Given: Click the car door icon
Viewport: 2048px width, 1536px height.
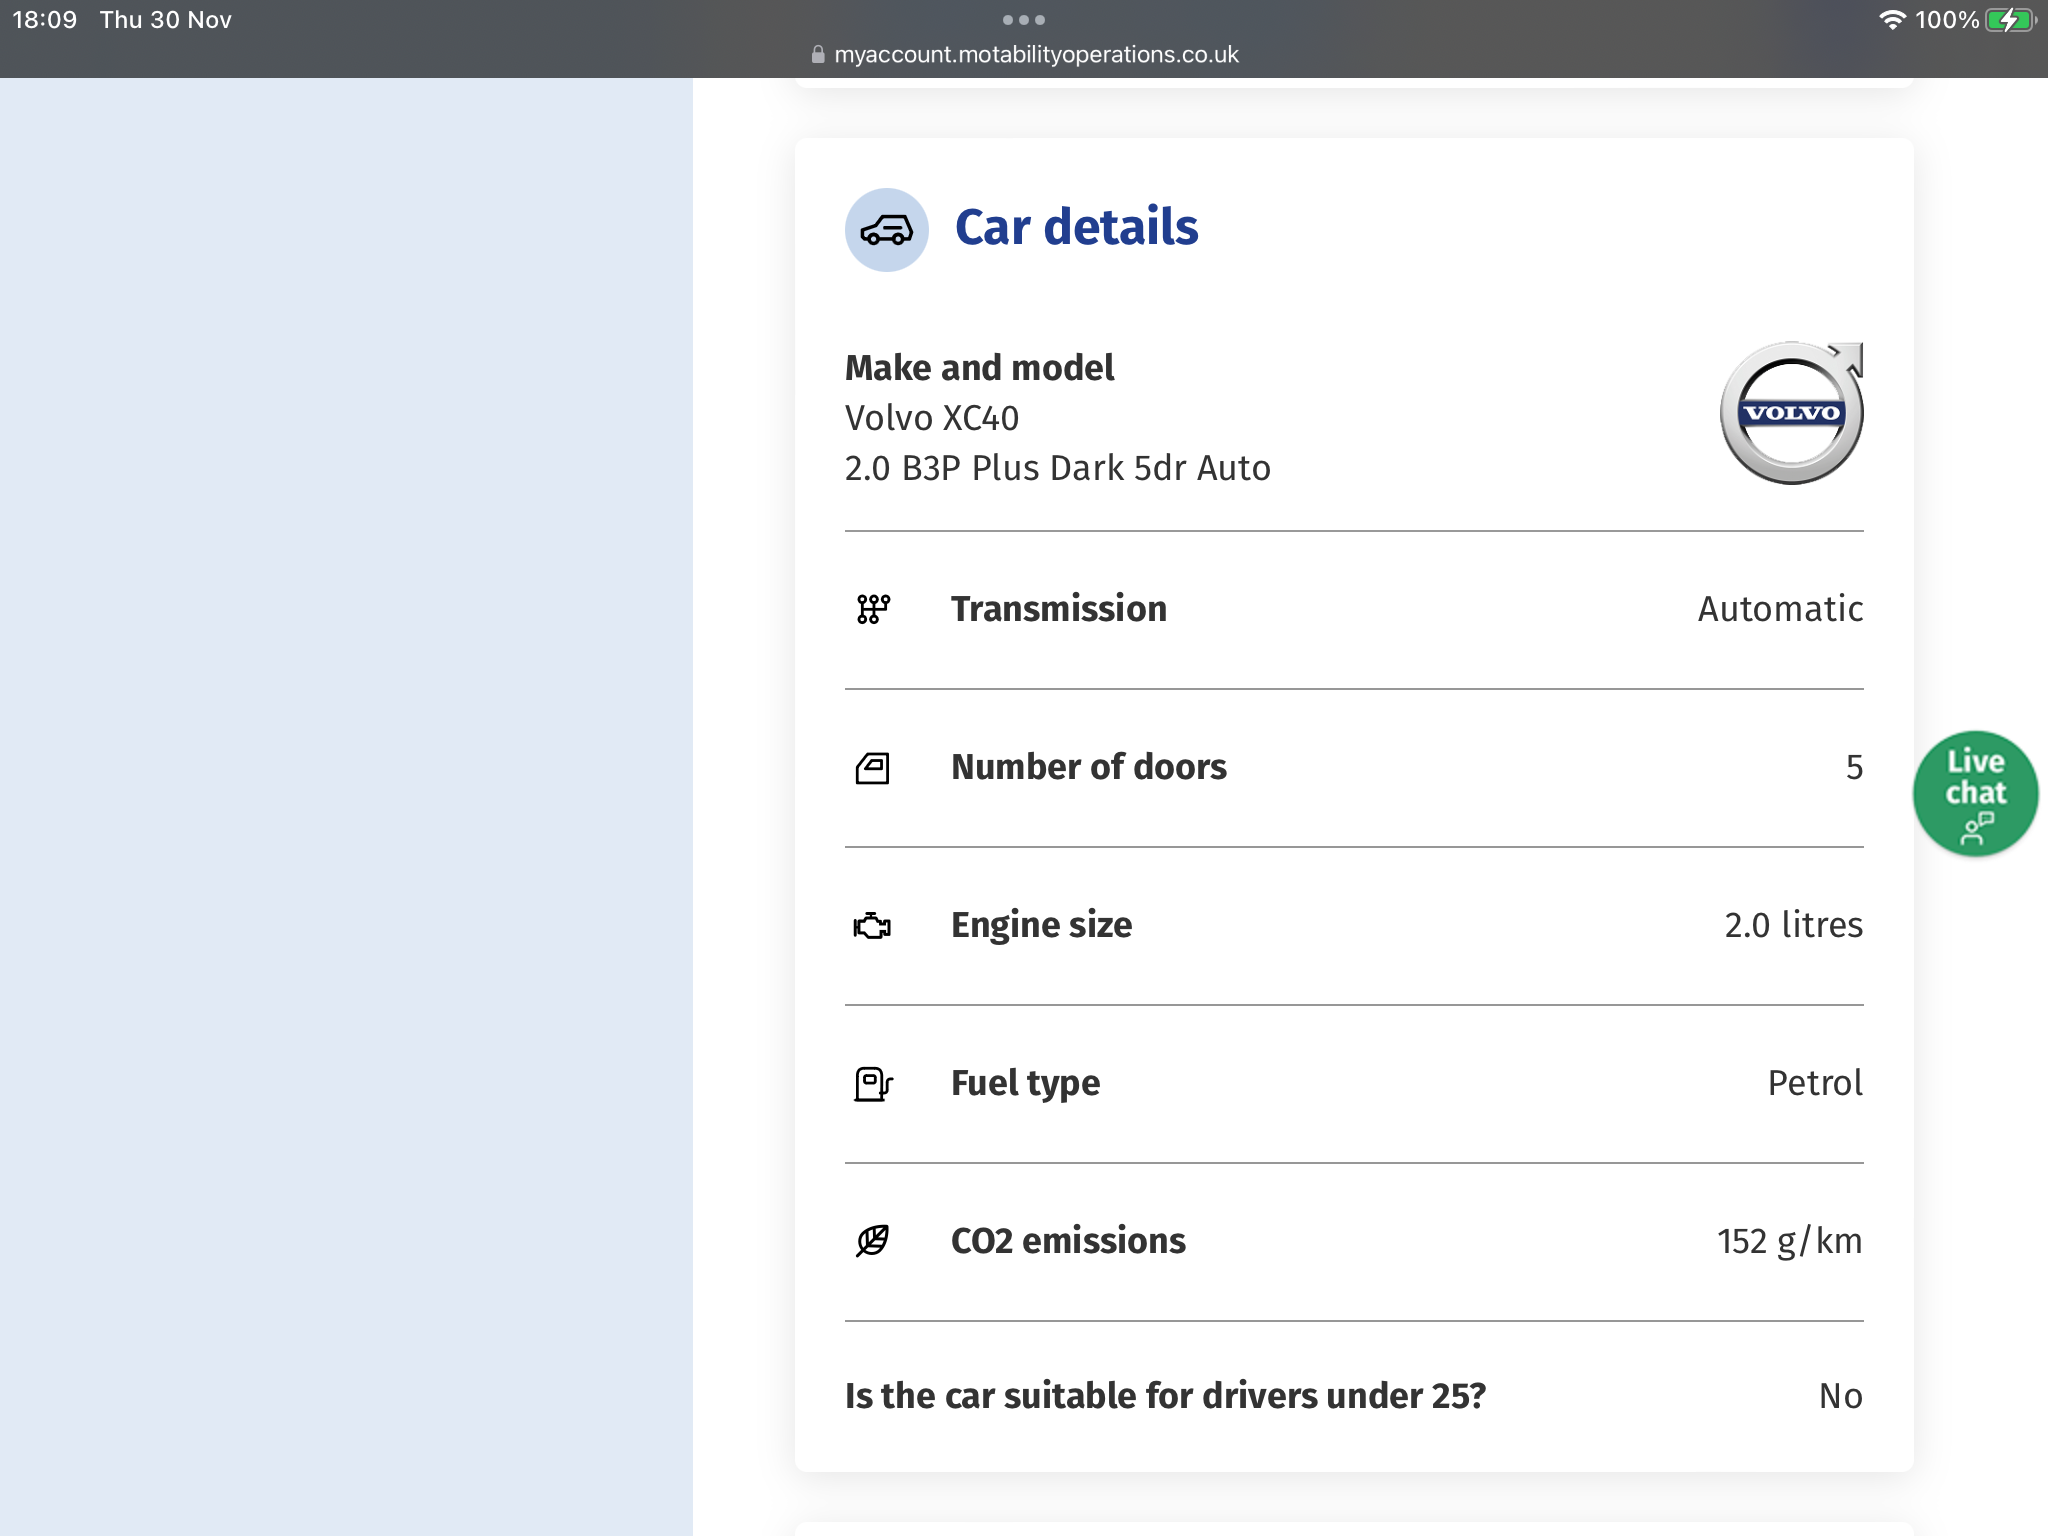Looking at the screenshot, I should [873, 767].
